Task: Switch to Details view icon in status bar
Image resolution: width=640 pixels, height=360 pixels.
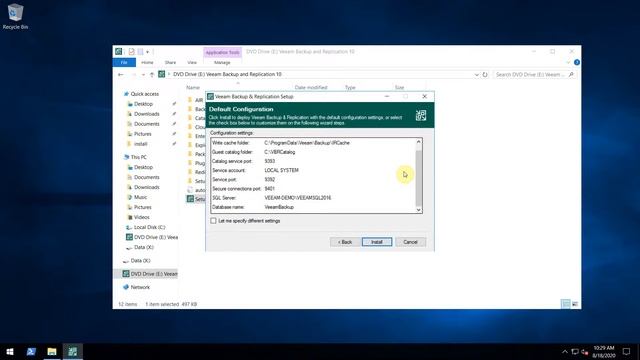Action: [x=566, y=304]
